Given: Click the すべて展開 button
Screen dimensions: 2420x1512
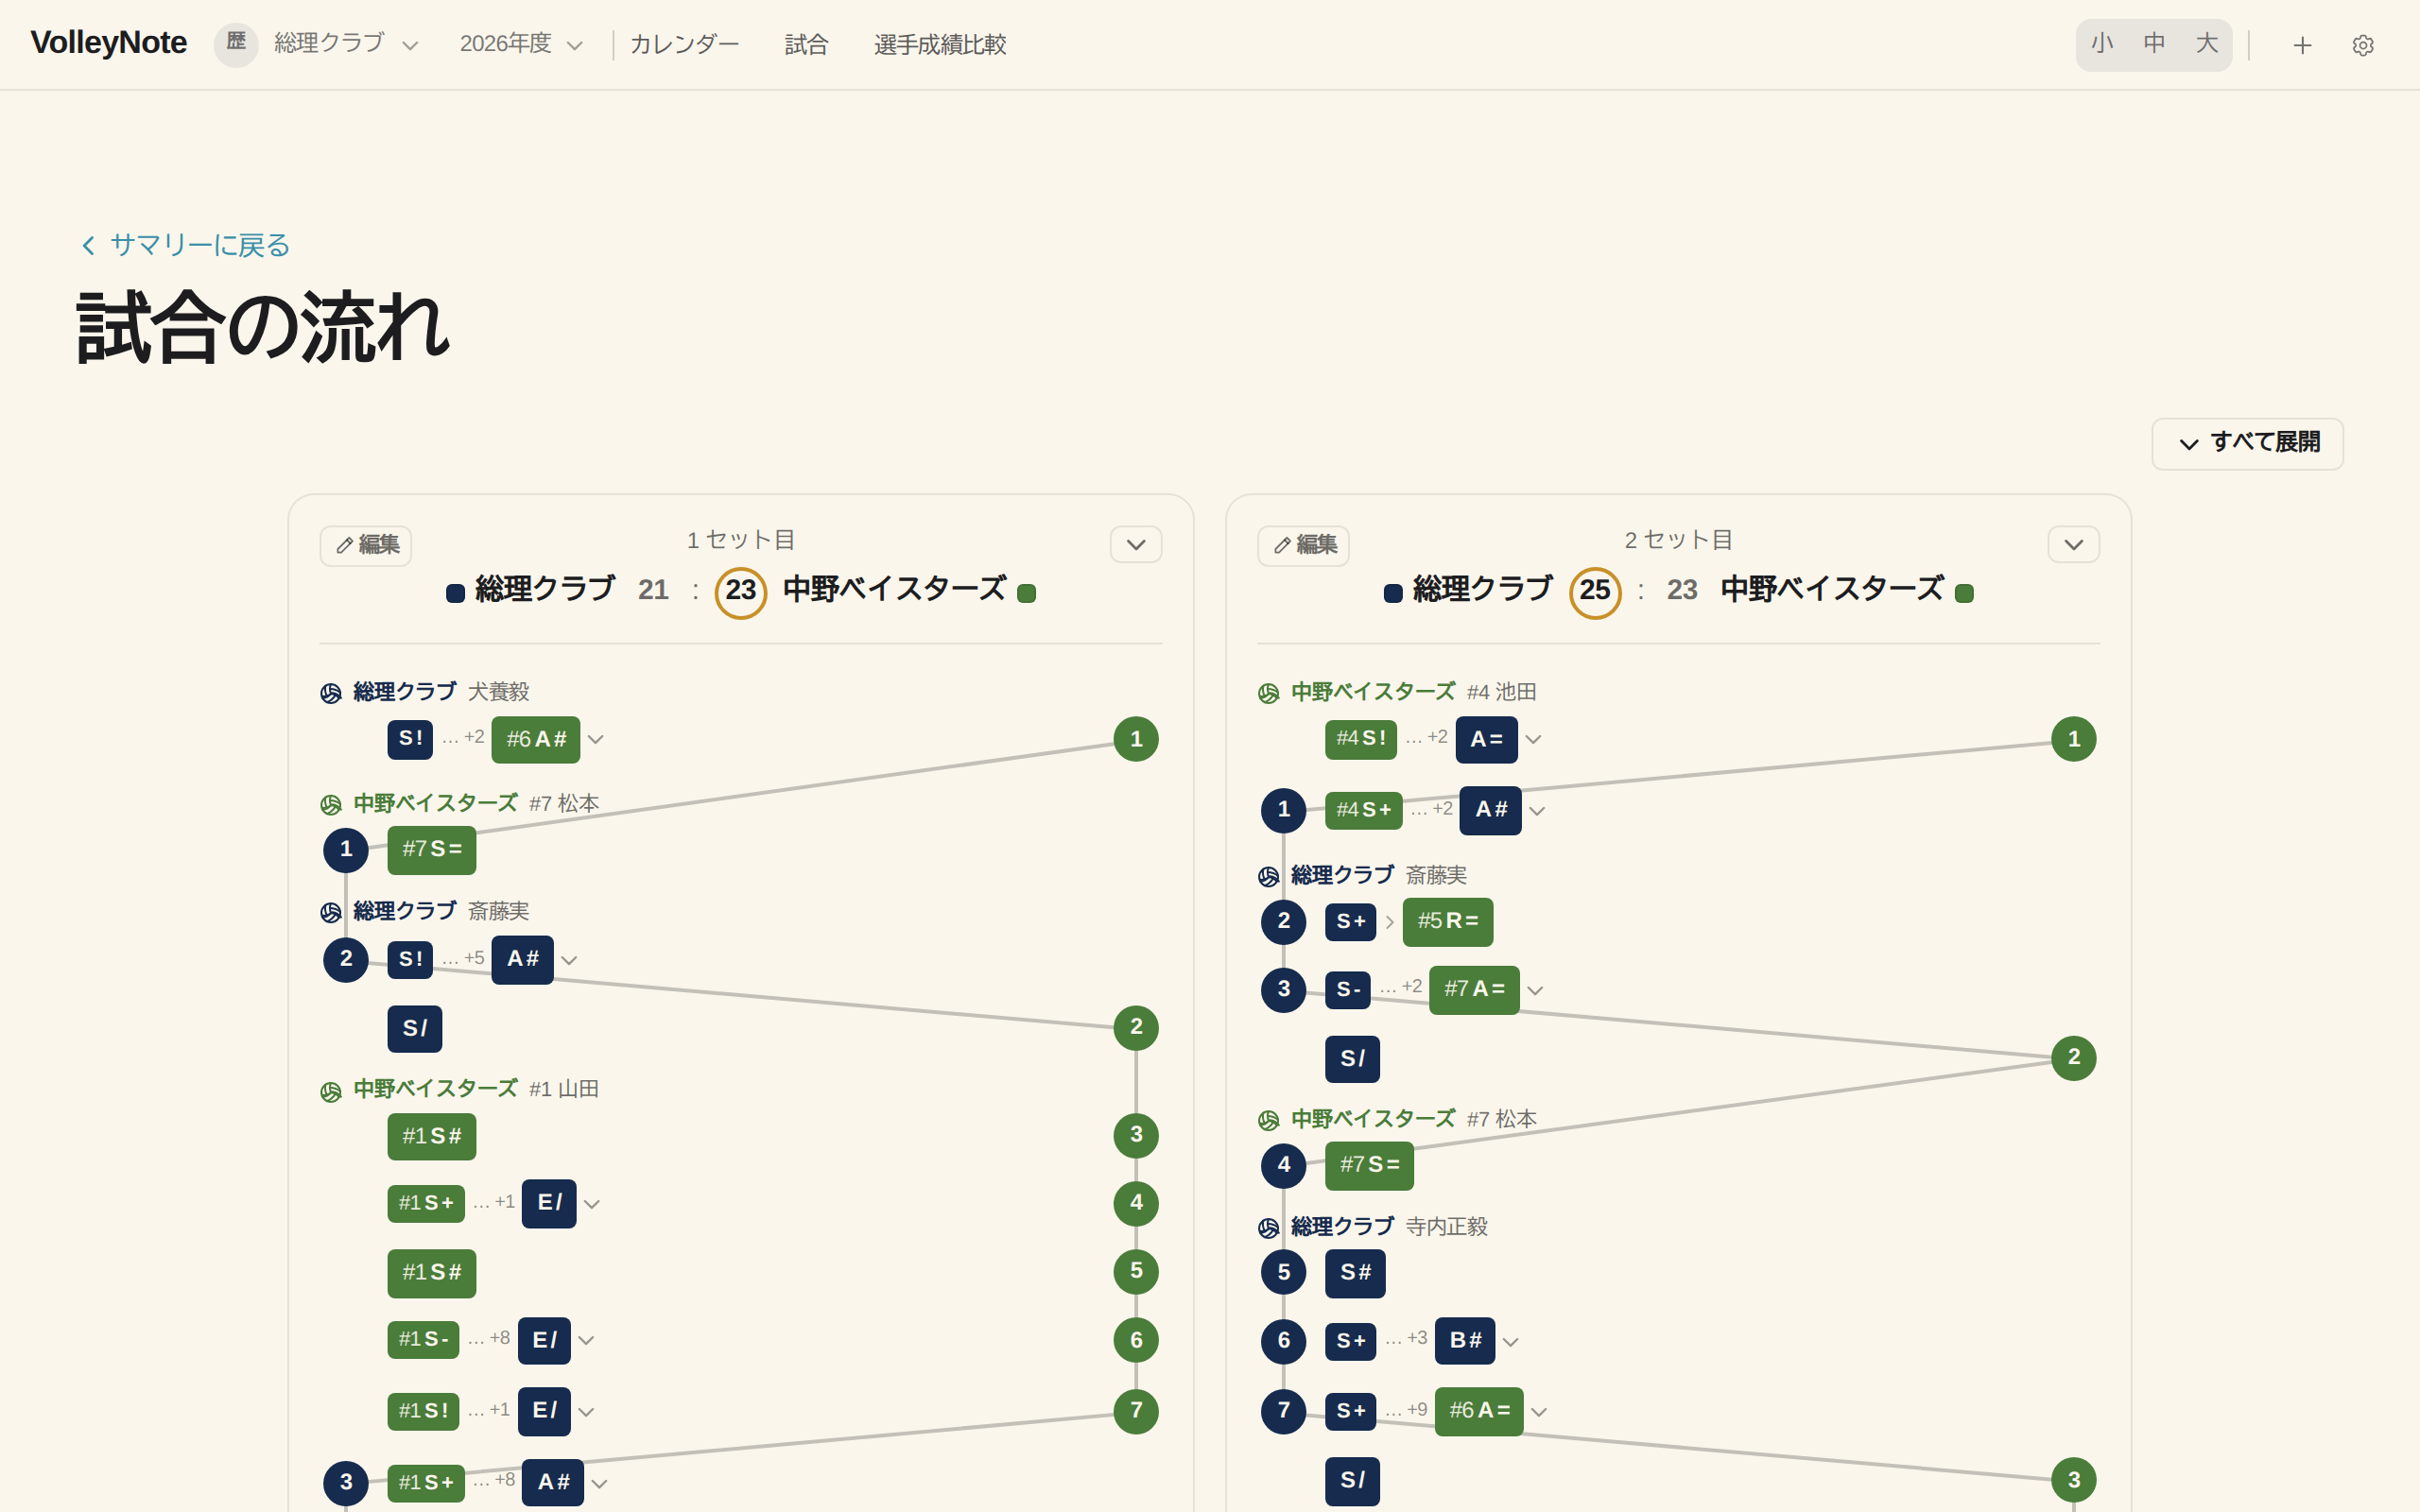Looking at the screenshot, I should coord(2247,443).
